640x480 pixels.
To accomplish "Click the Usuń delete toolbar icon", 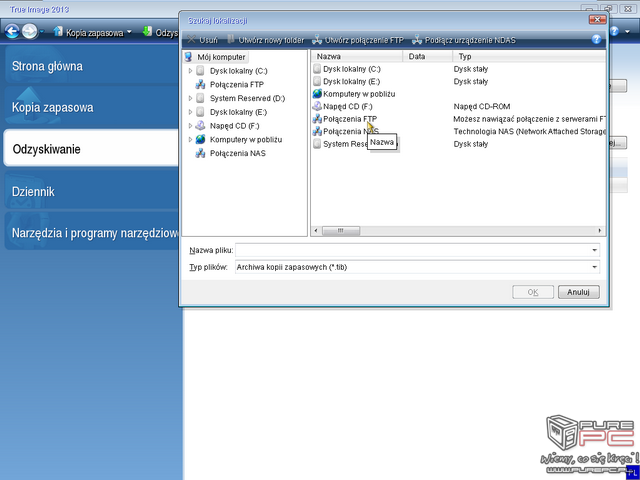I will 191,40.
